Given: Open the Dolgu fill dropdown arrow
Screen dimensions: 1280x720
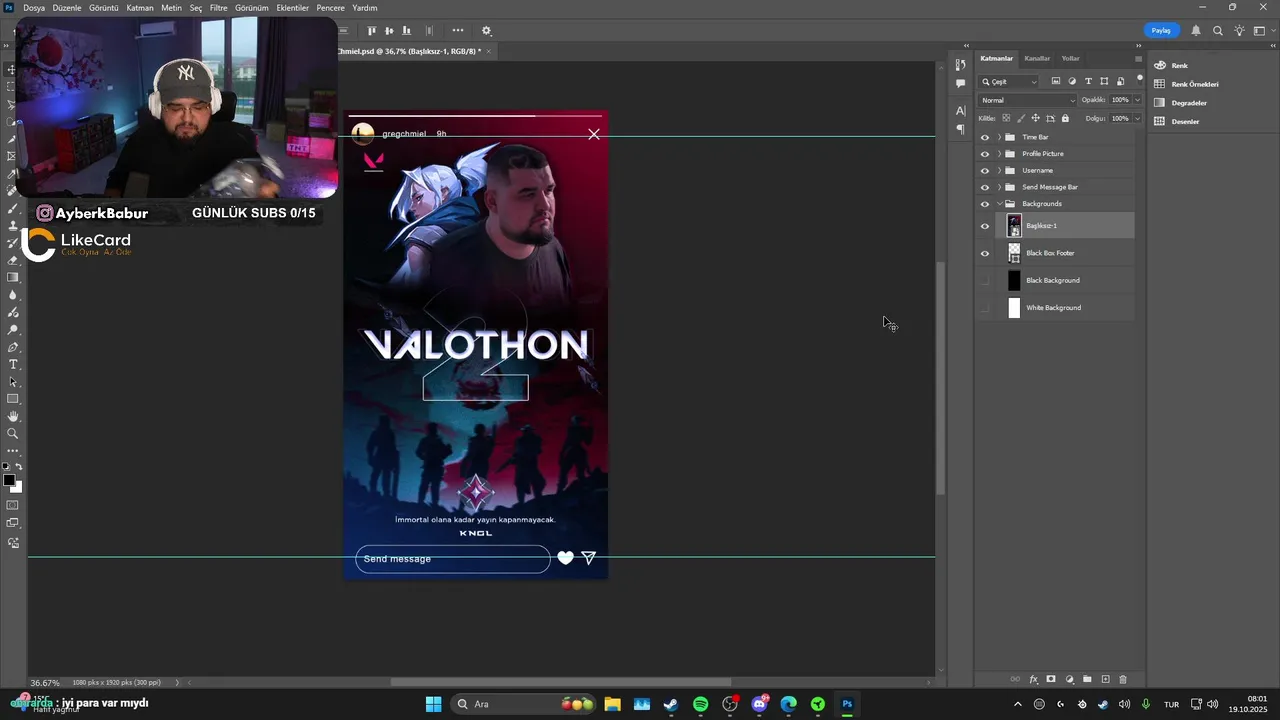Looking at the screenshot, I should (1137, 118).
